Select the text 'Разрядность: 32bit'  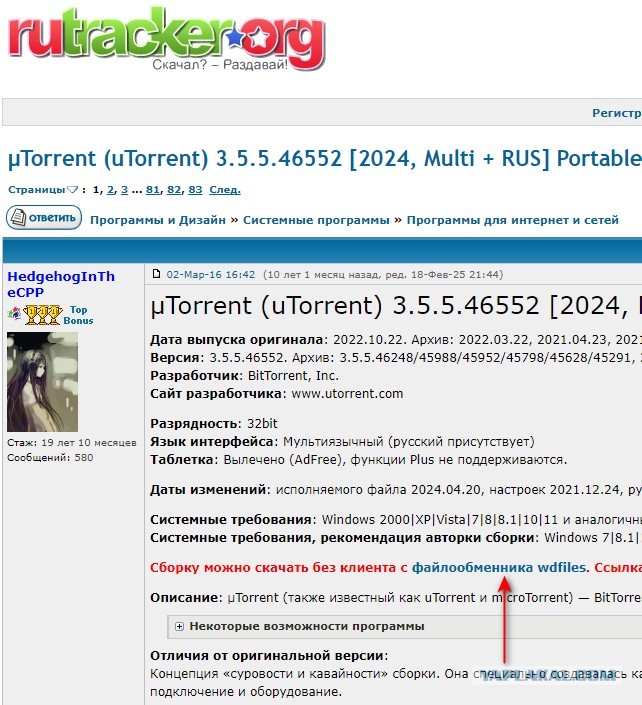pyautogui.click(x=214, y=424)
